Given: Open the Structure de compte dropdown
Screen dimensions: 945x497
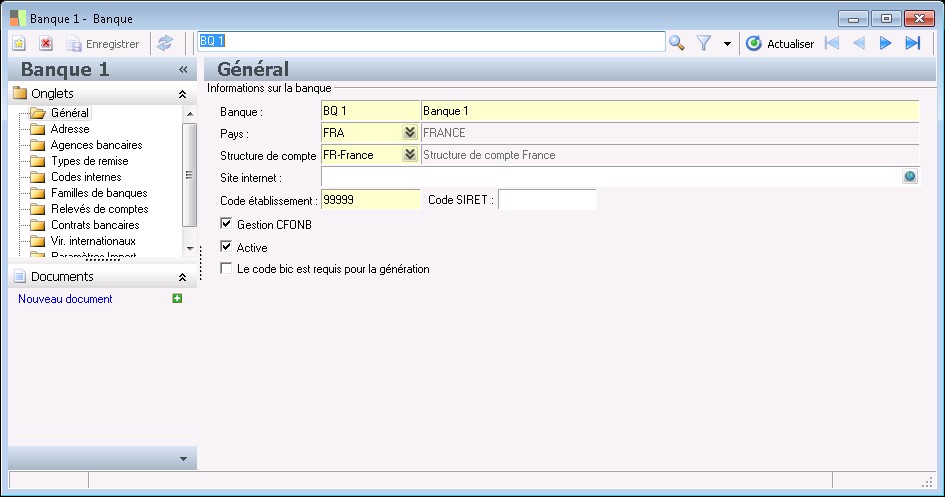Looking at the screenshot, I should (410, 155).
